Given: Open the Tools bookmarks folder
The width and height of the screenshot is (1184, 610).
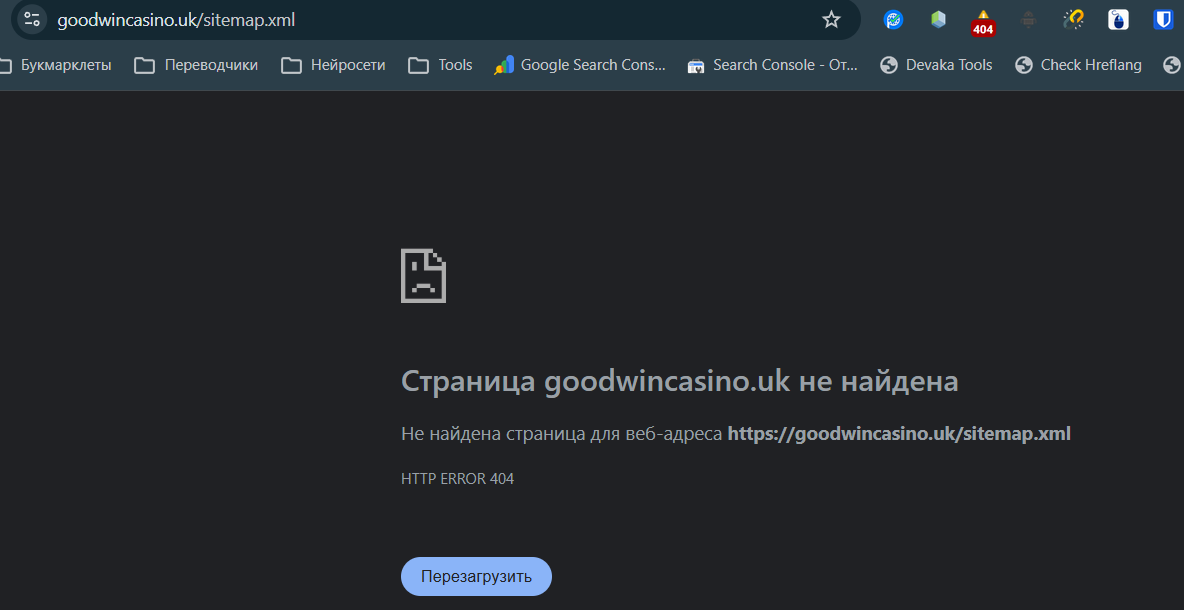Looking at the screenshot, I should [440, 66].
